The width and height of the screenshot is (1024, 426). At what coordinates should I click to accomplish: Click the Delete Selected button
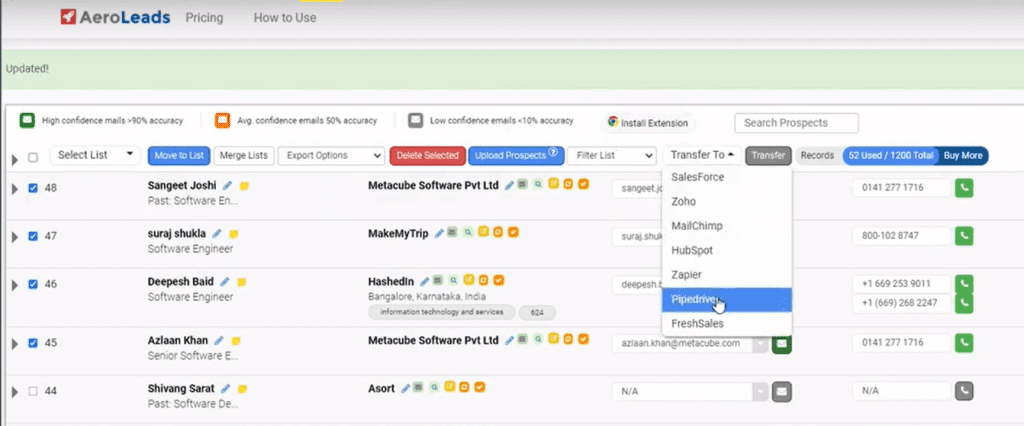coord(428,156)
